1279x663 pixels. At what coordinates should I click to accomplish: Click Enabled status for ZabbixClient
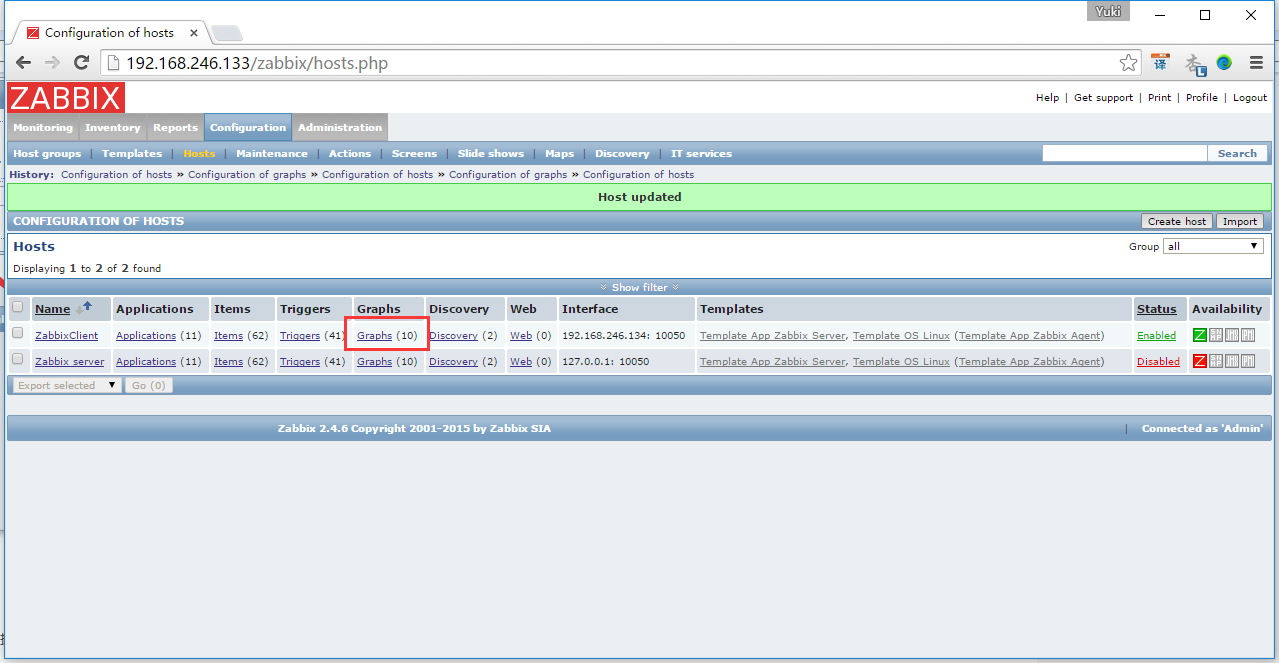1156,336
